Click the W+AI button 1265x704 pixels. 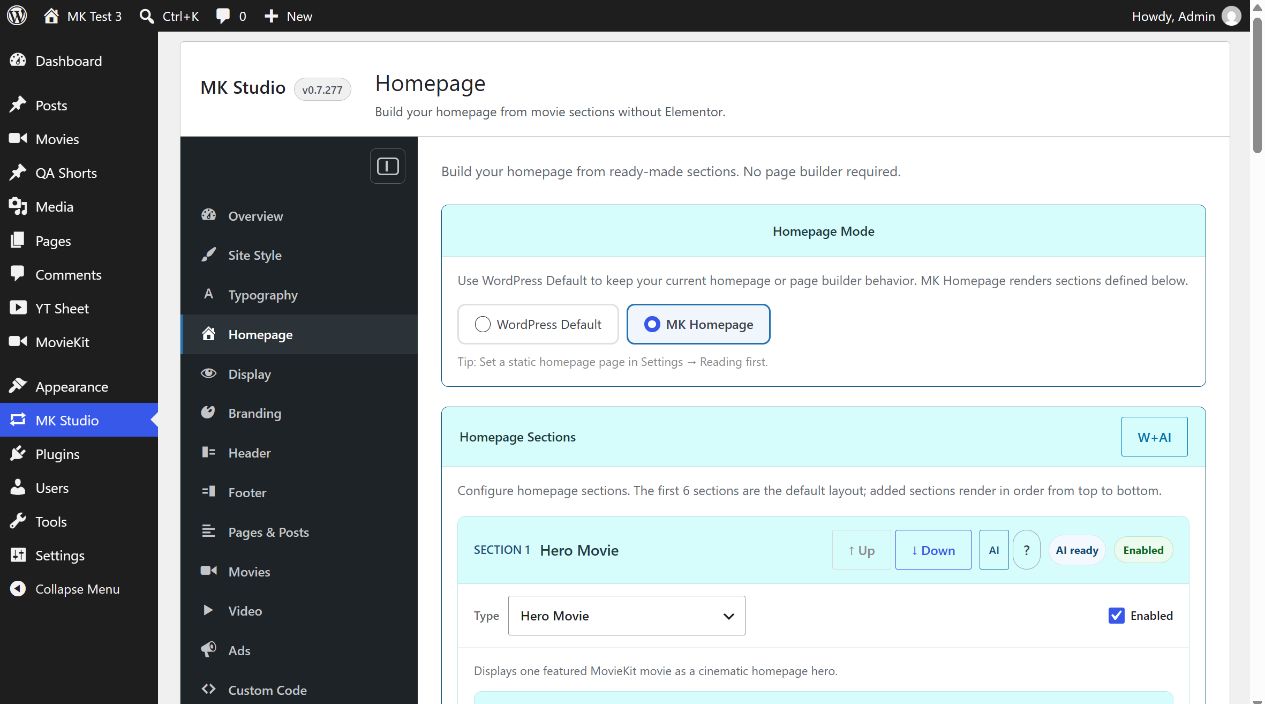click(1154, 437)
